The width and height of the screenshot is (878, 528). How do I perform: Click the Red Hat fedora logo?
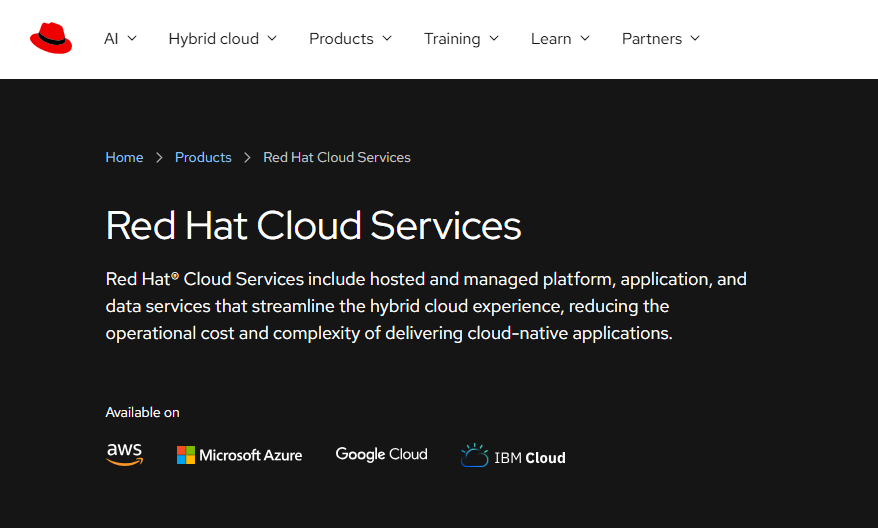[x=51, y=38]
